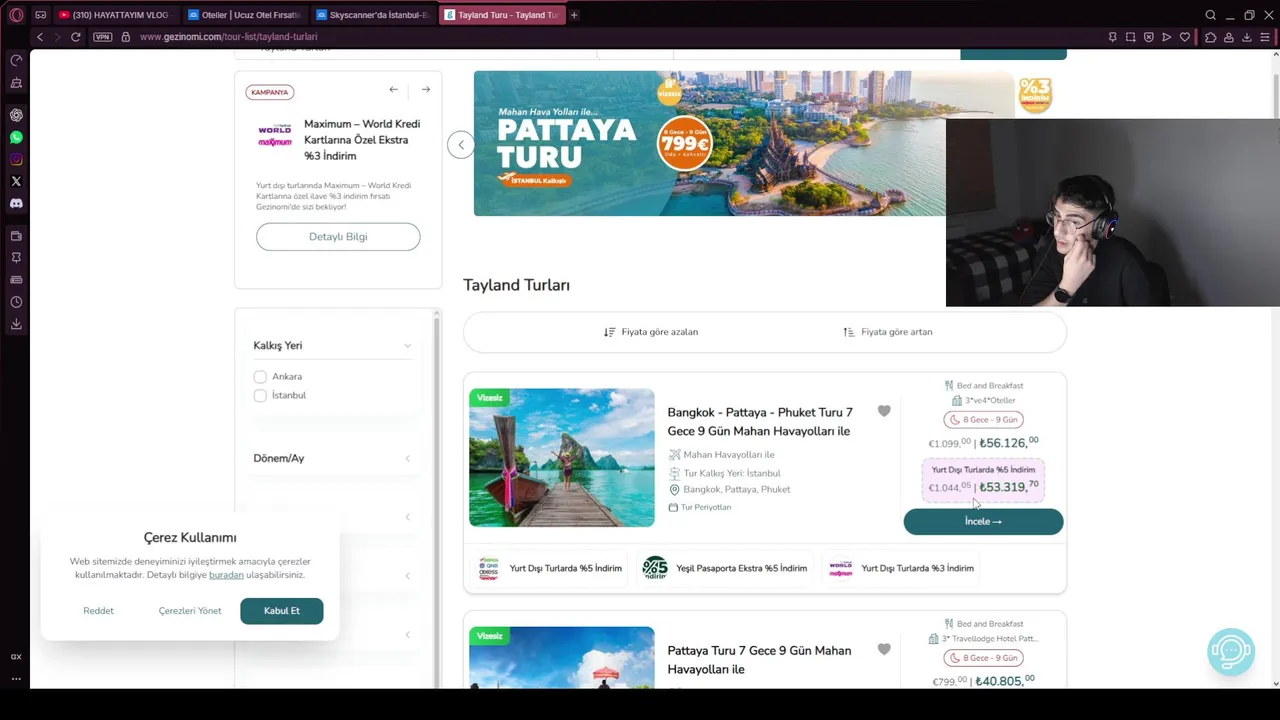The image size is (1280, 720).
Task: Click the gezinomi.com address bar URL
Action: (x=228, y=37)
